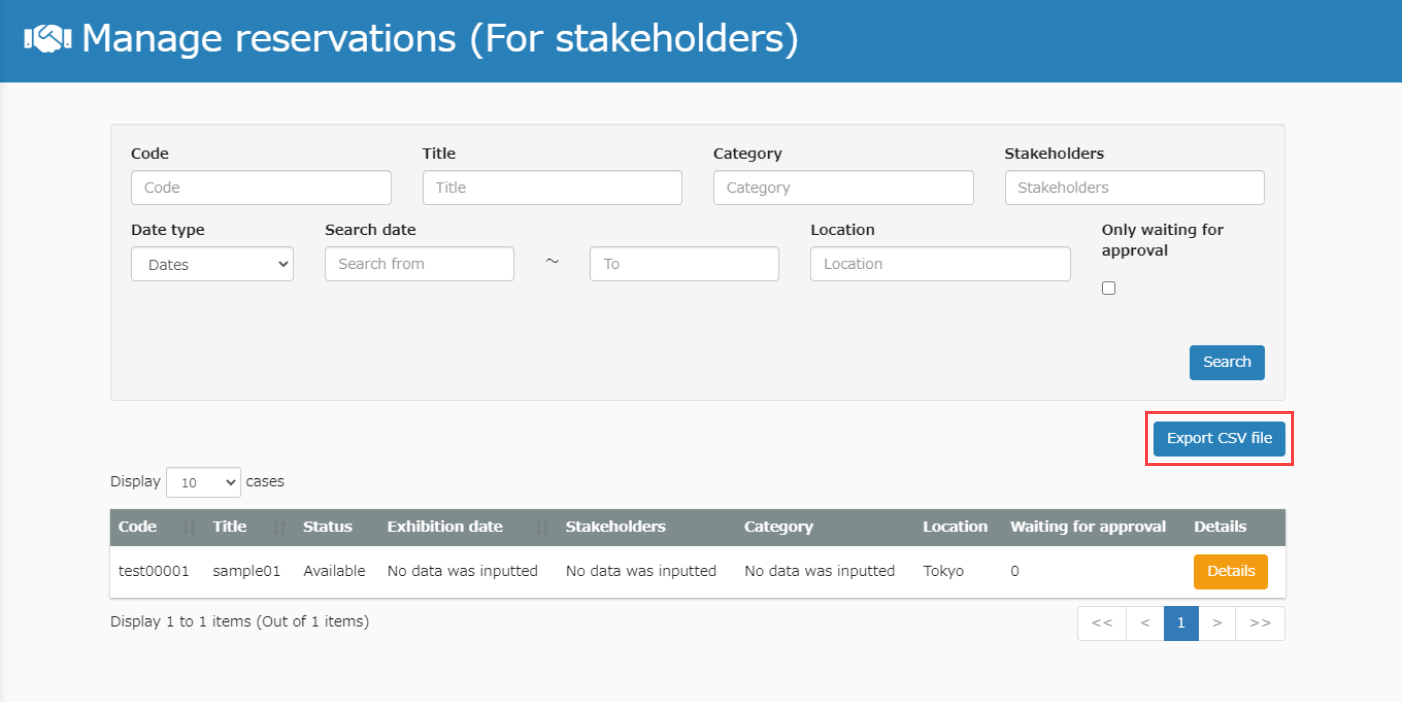Viewport: 1402px width, 702px height.
Task: Jump to last page using >> button
Action: point(1260,623)
